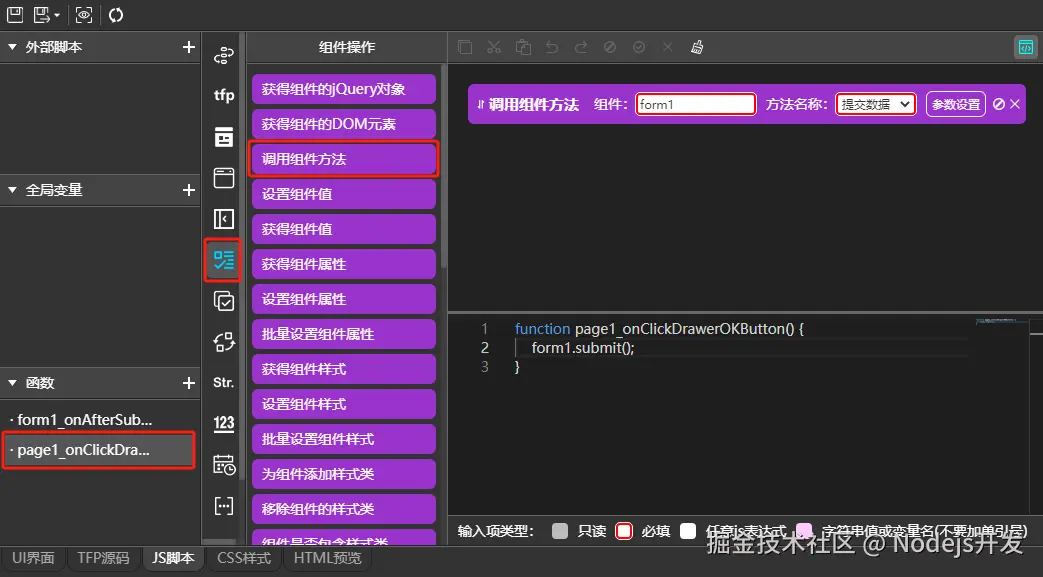Collapse the 外部脚本 section
Image resolution: width=1043 pixels, height=577 pixels.
[12, 47]
